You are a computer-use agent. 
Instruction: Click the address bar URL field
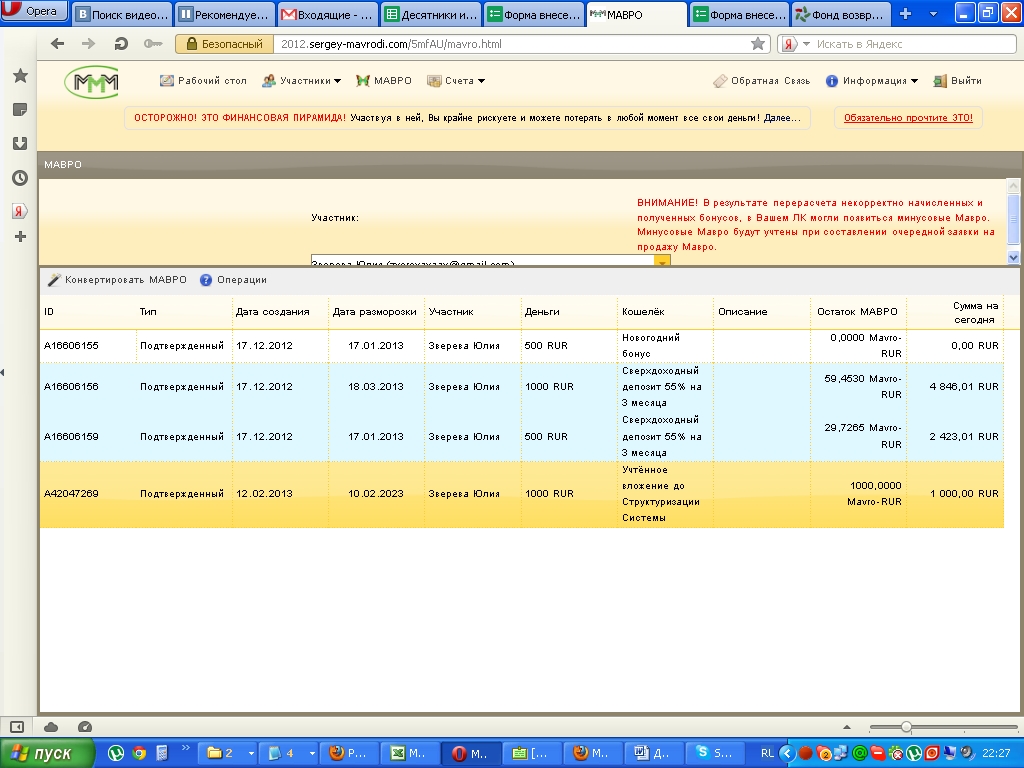tap(513, 44)
